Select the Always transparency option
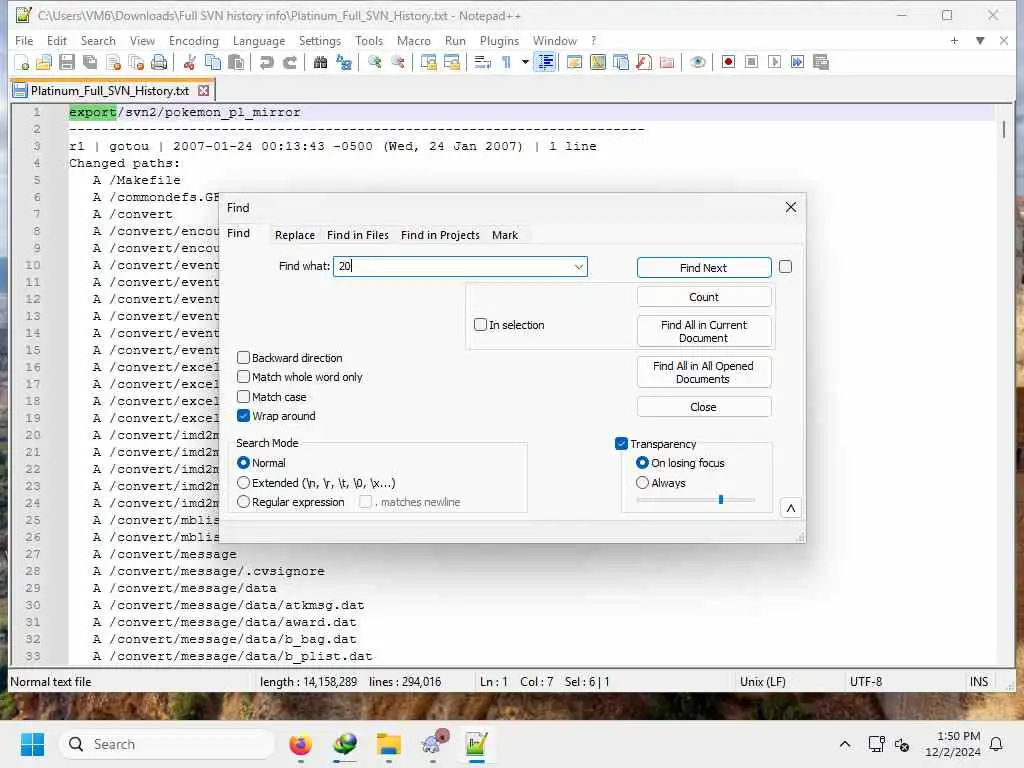1024x768 pixels. click(643, 483)
